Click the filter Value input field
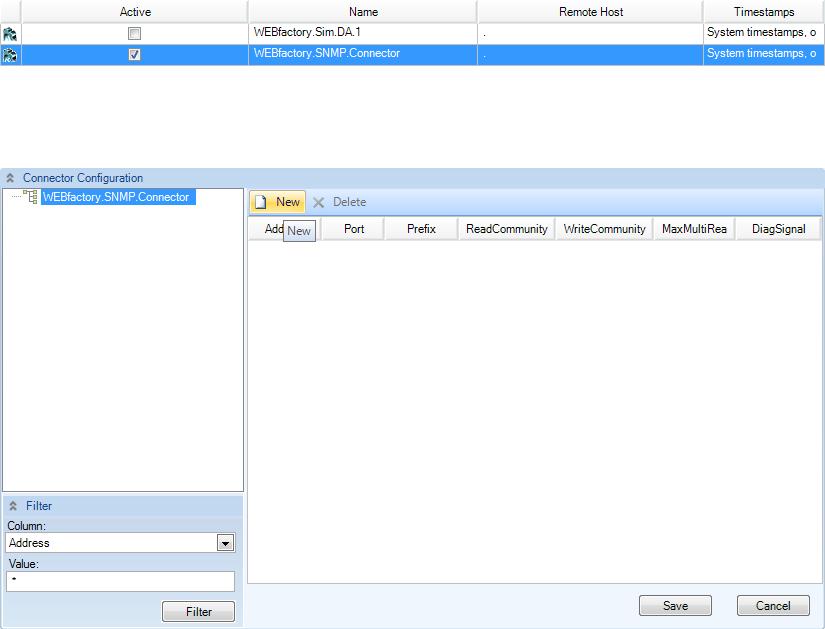The height and width of the screenshot is (629, 825). 120,581
